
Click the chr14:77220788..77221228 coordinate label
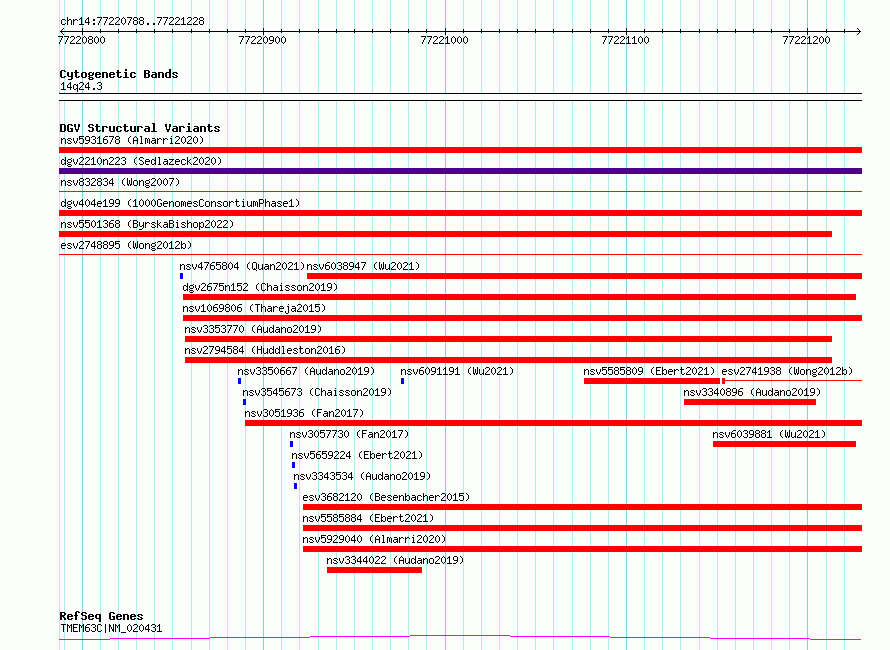[132, 22]
